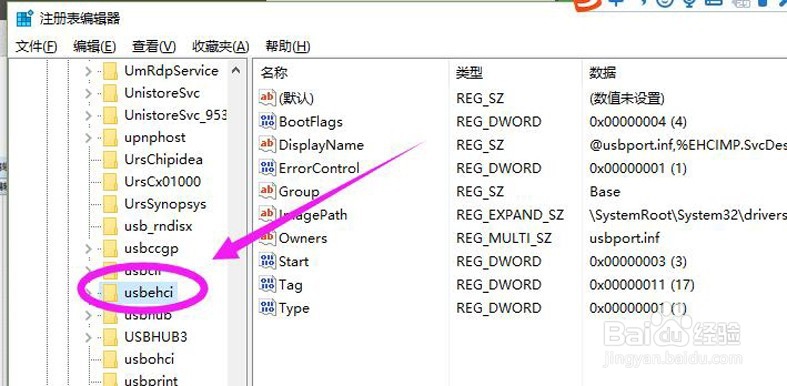Screen dimensions: 787x386
Task: Expand the UnistoreSvc_953 key
Action: [x=88, y=115]
